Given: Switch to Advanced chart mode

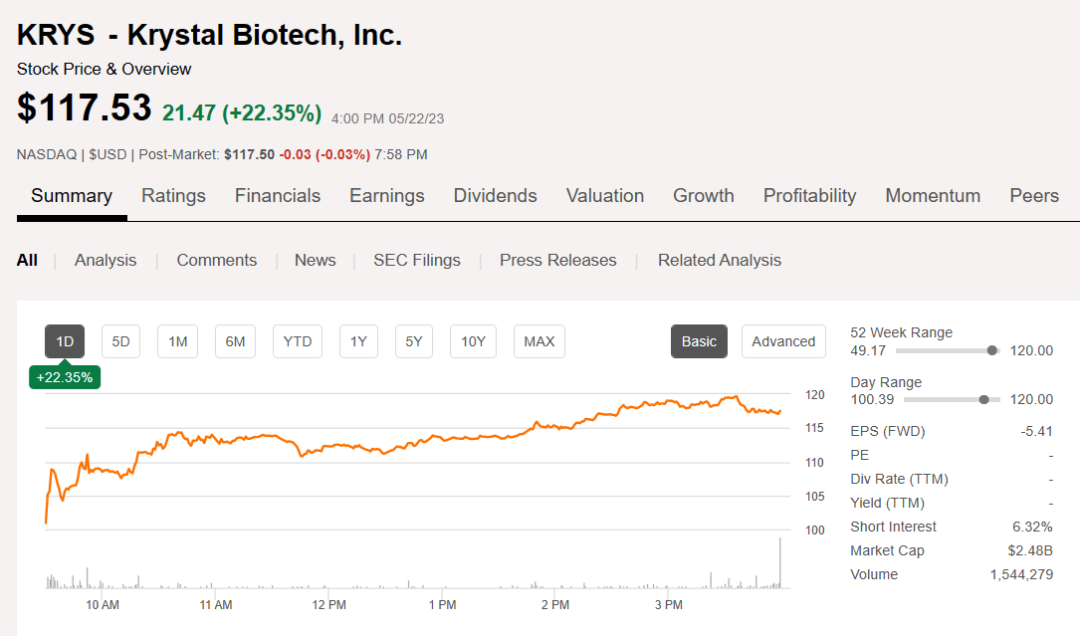Looking at the screenshot, I should point(783,342).
